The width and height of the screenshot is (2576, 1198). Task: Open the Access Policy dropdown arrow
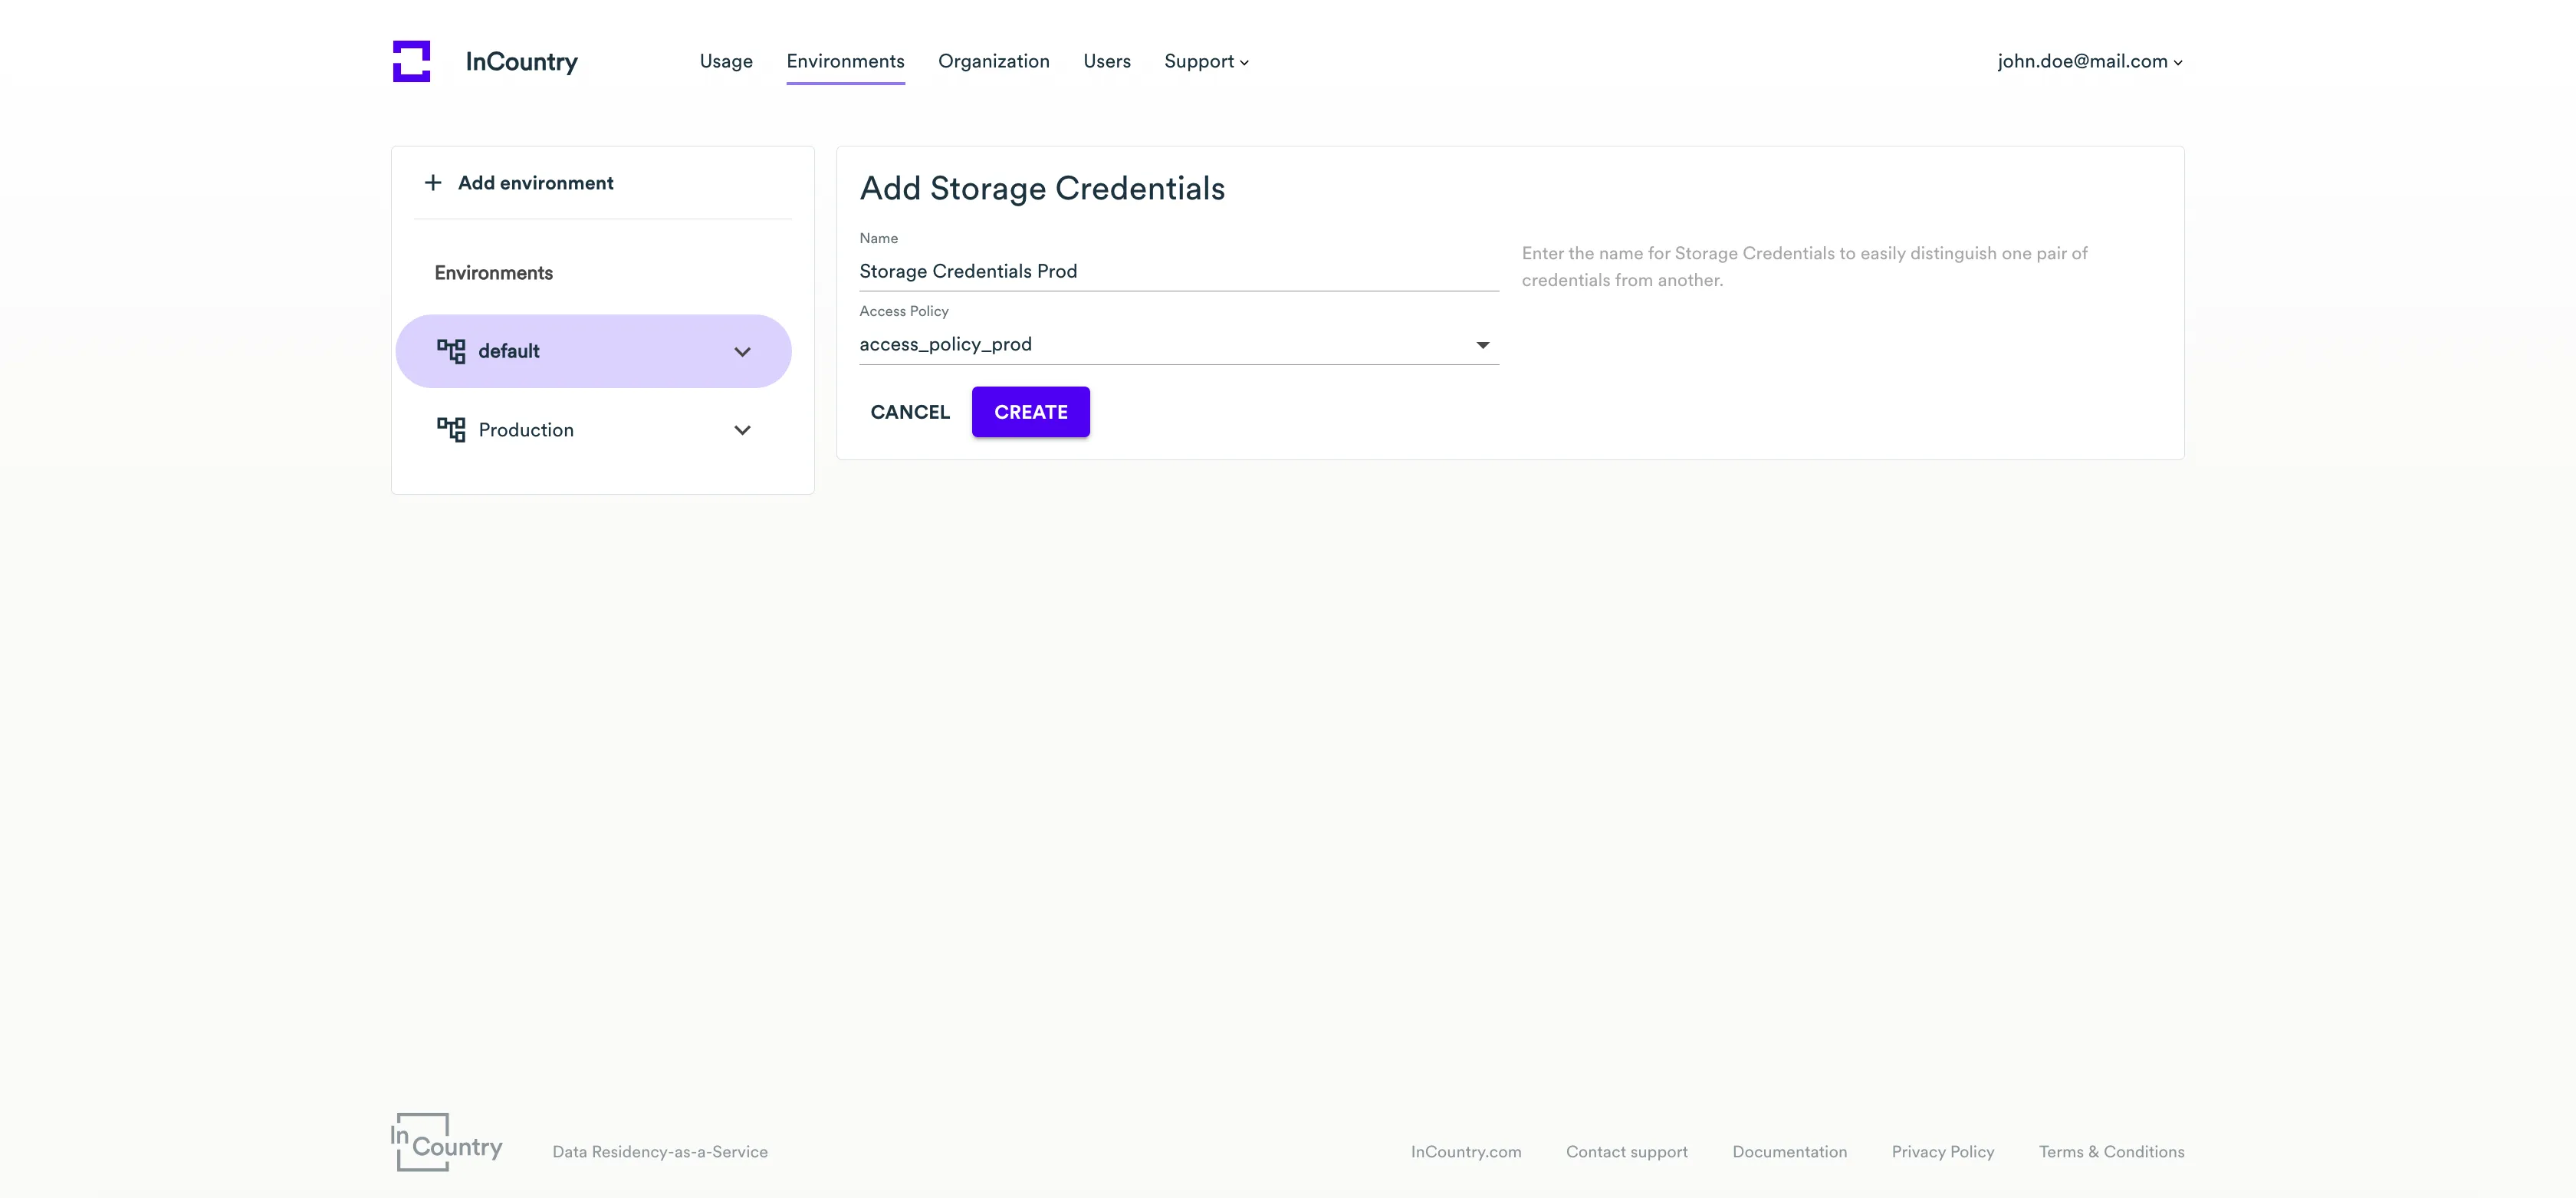coord(1482,345)
